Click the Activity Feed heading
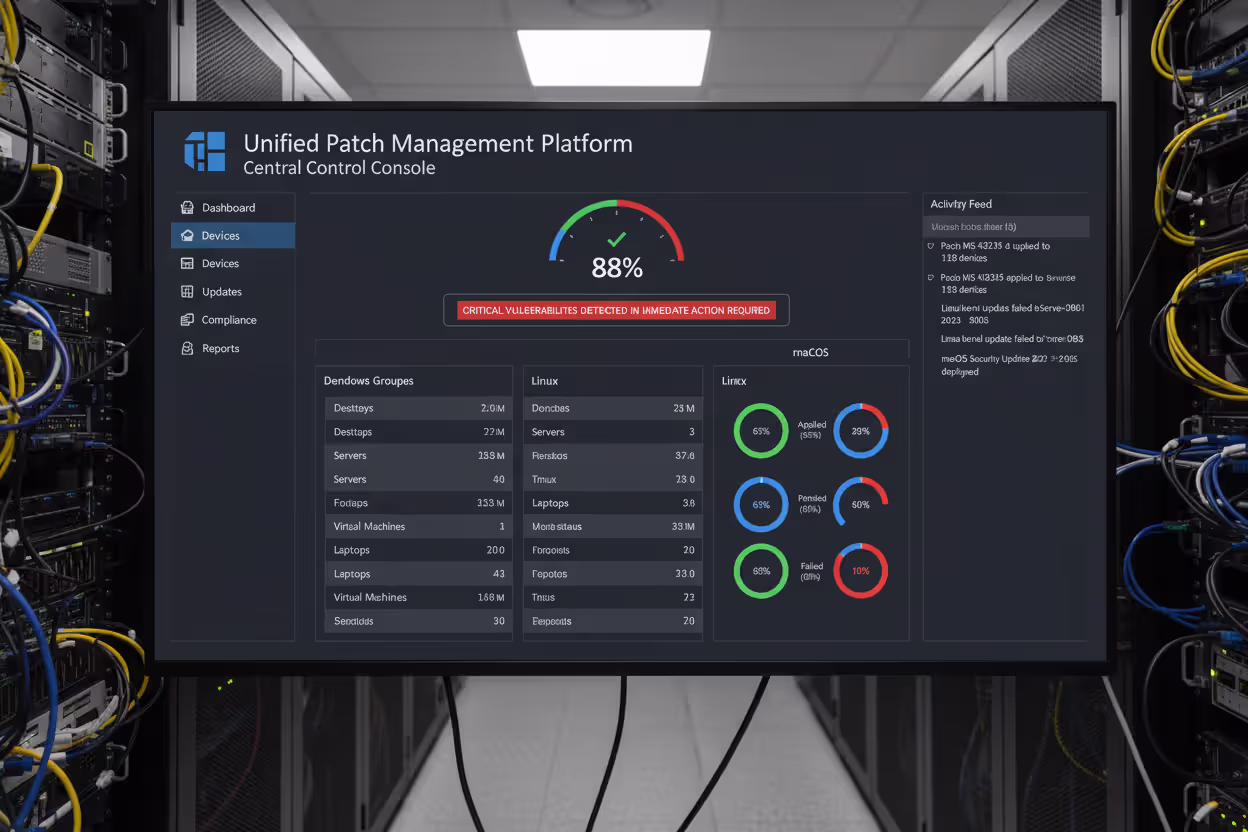 click(x=961, y=204)
